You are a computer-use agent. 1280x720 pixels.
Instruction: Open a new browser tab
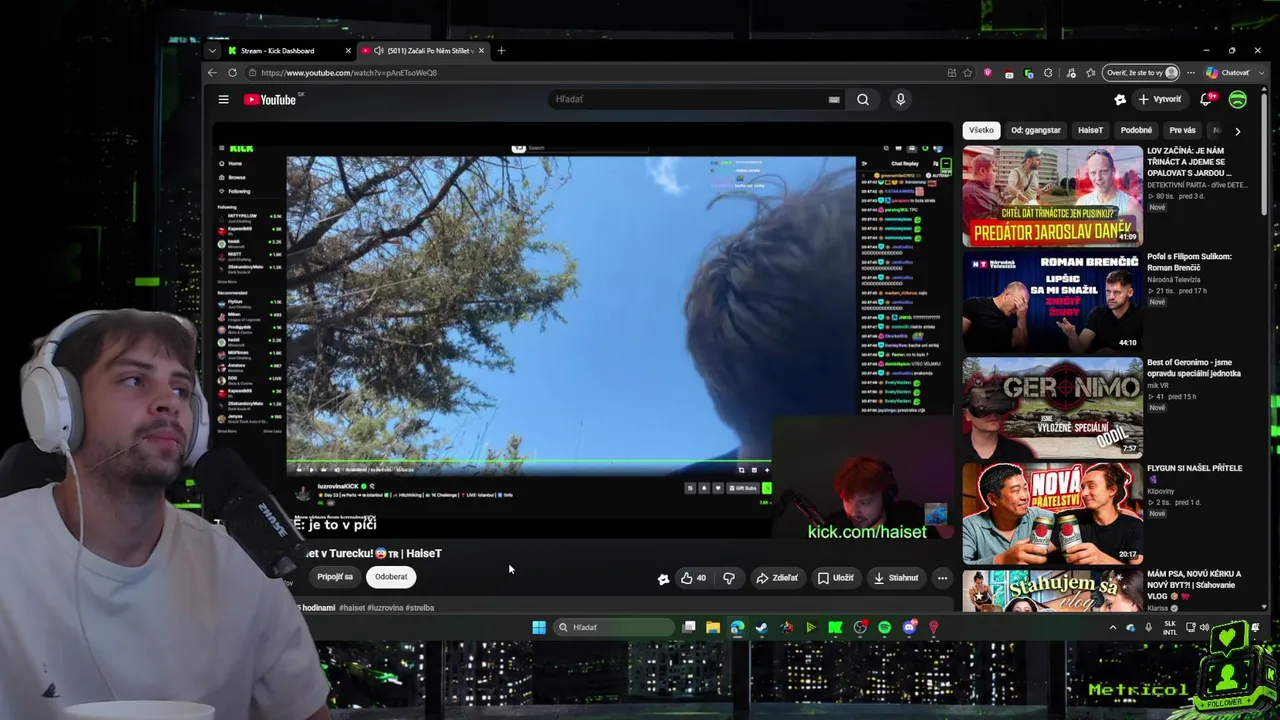501,51
